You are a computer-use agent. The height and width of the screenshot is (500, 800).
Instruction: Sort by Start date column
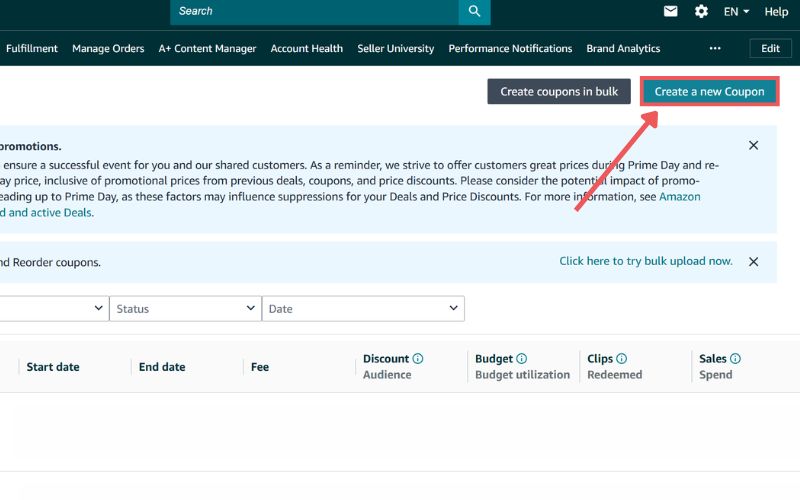click(53, 367)
